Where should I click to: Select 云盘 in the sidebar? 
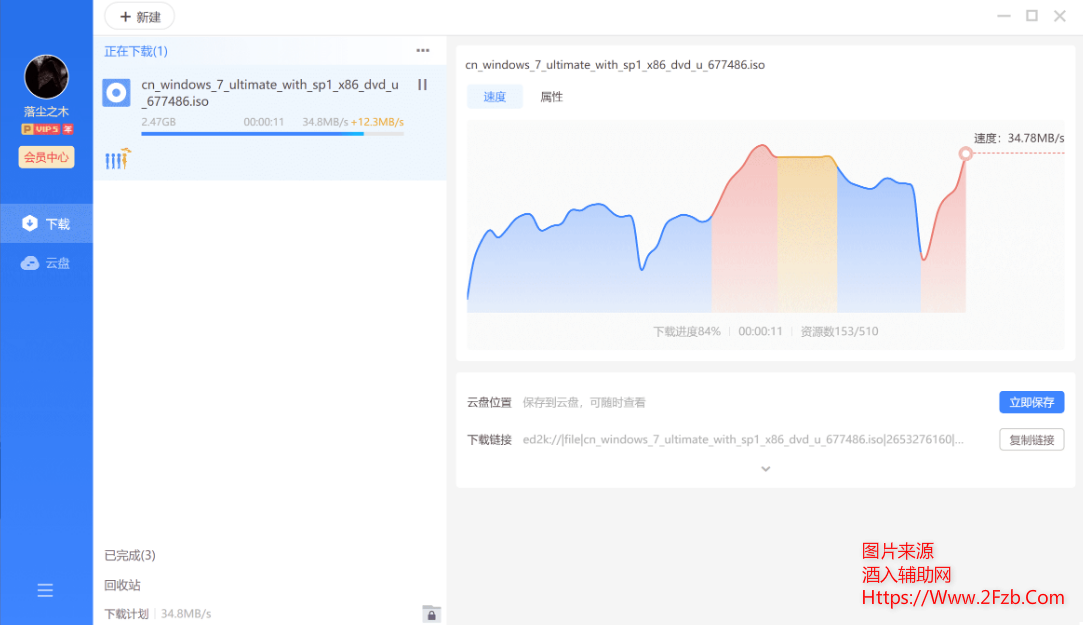(x=46, y=263)
